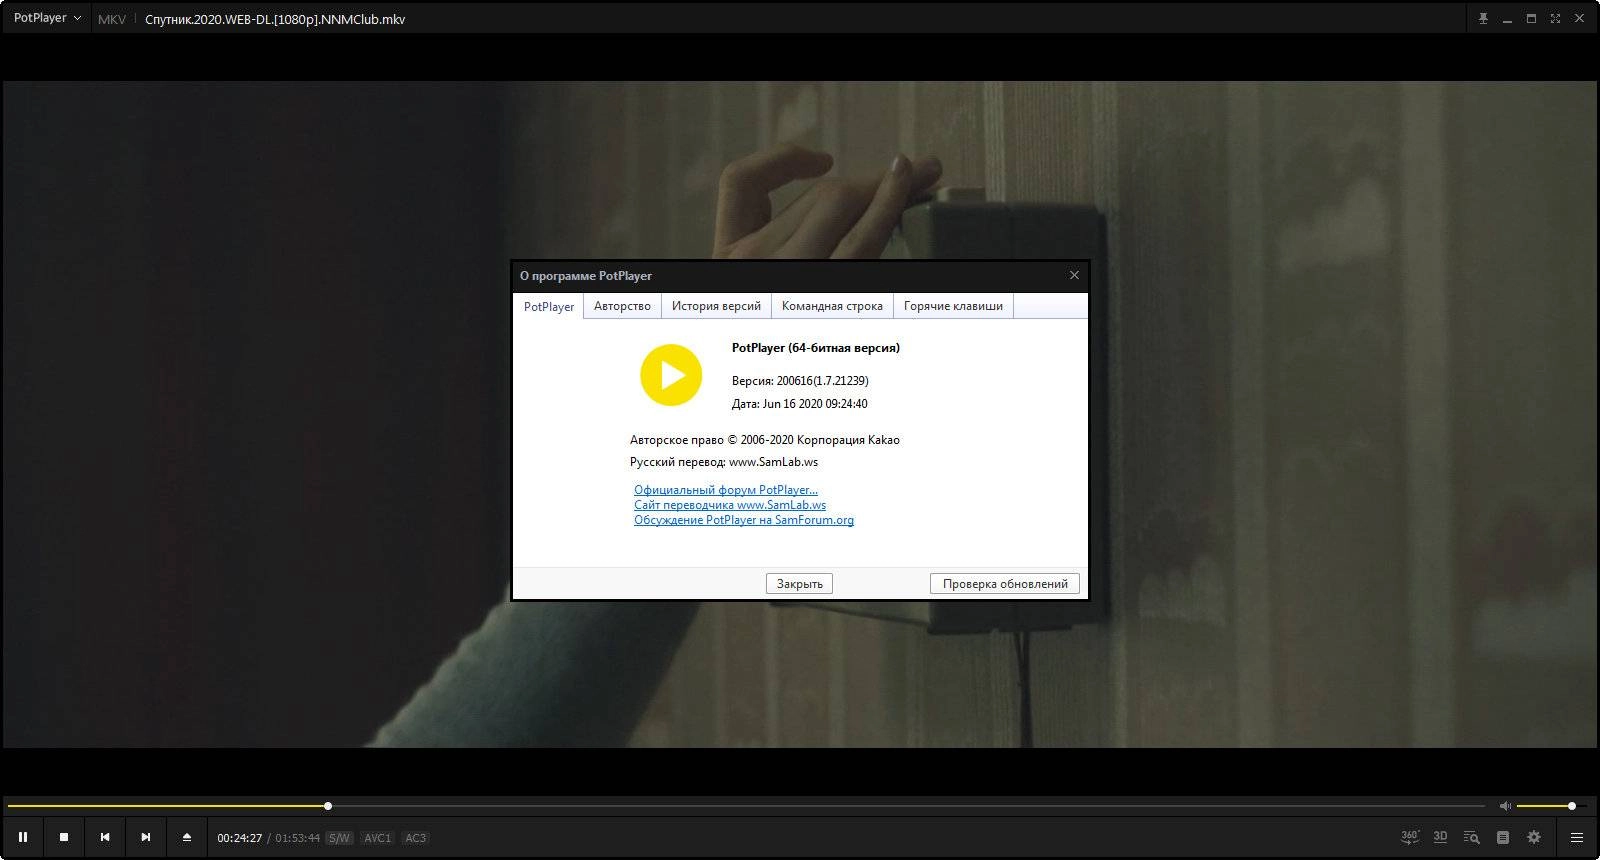Image resolution: width=1600 pixels, height=860 pixels.
Task: Open the История версий tab
Action: coord(716,306)
